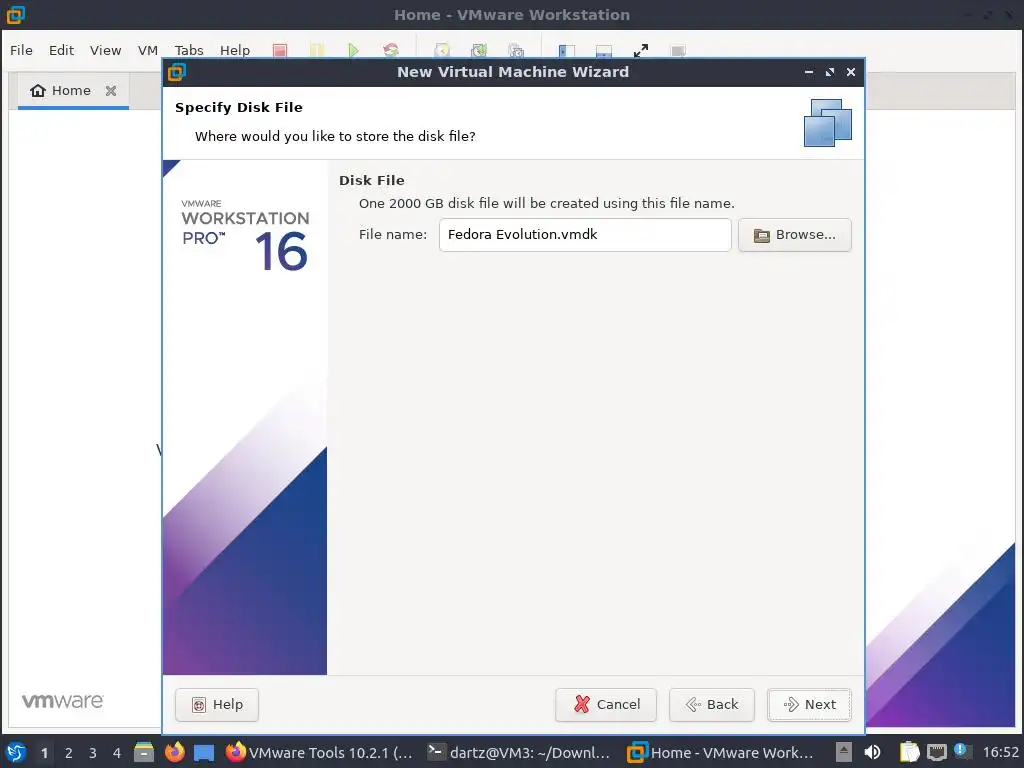Viewport: 1024px width, 768px height.
Task: Switch to workspace 2 in taskbar
Action: pyautogui.click(x=69, y=753)
